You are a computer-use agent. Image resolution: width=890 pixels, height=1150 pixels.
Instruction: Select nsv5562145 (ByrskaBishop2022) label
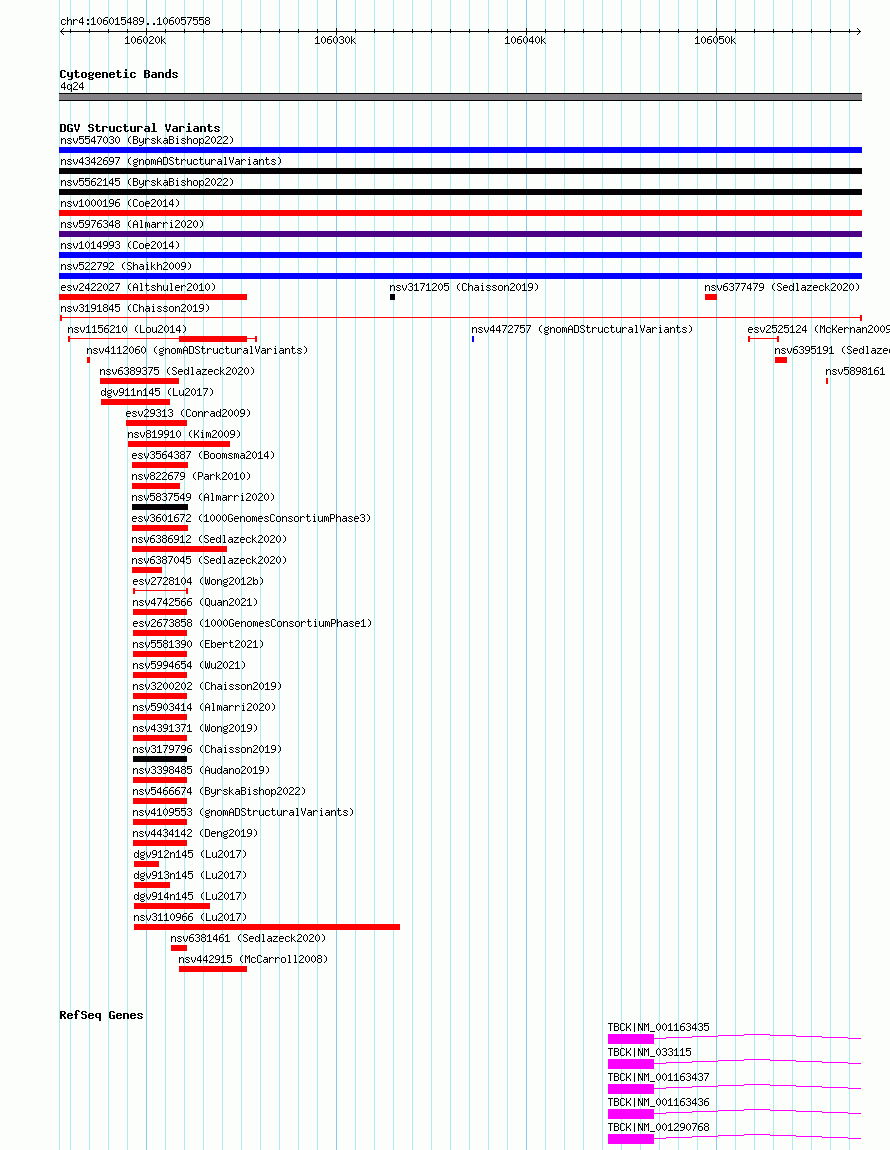(147, 182)
